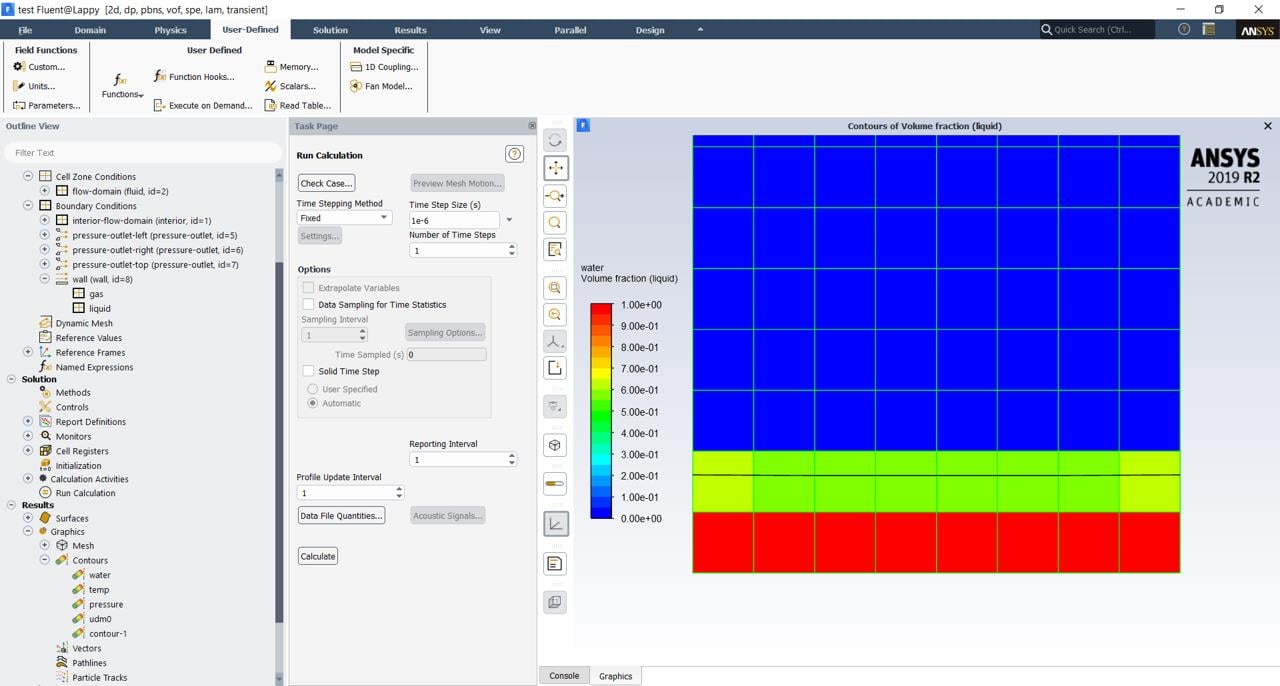Click the red 1.00e+00 colormap band
Viewport: 1280px width, 686px height.
[601, 309]
